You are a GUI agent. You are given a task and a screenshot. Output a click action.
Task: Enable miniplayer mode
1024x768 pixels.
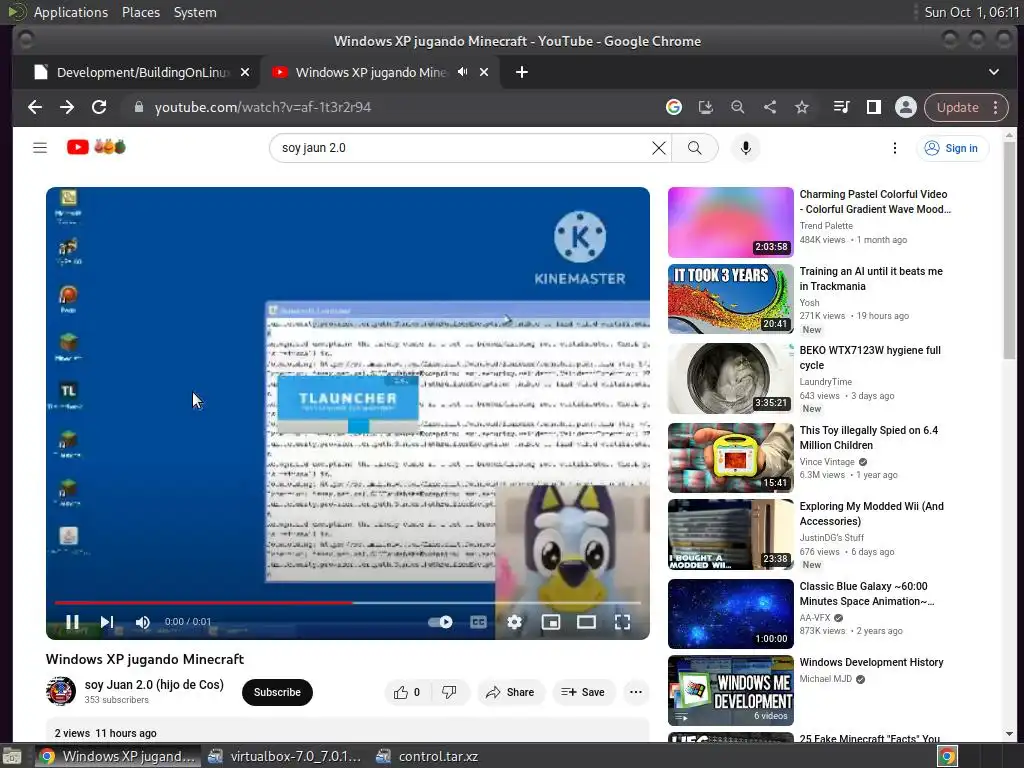(551, 622)
